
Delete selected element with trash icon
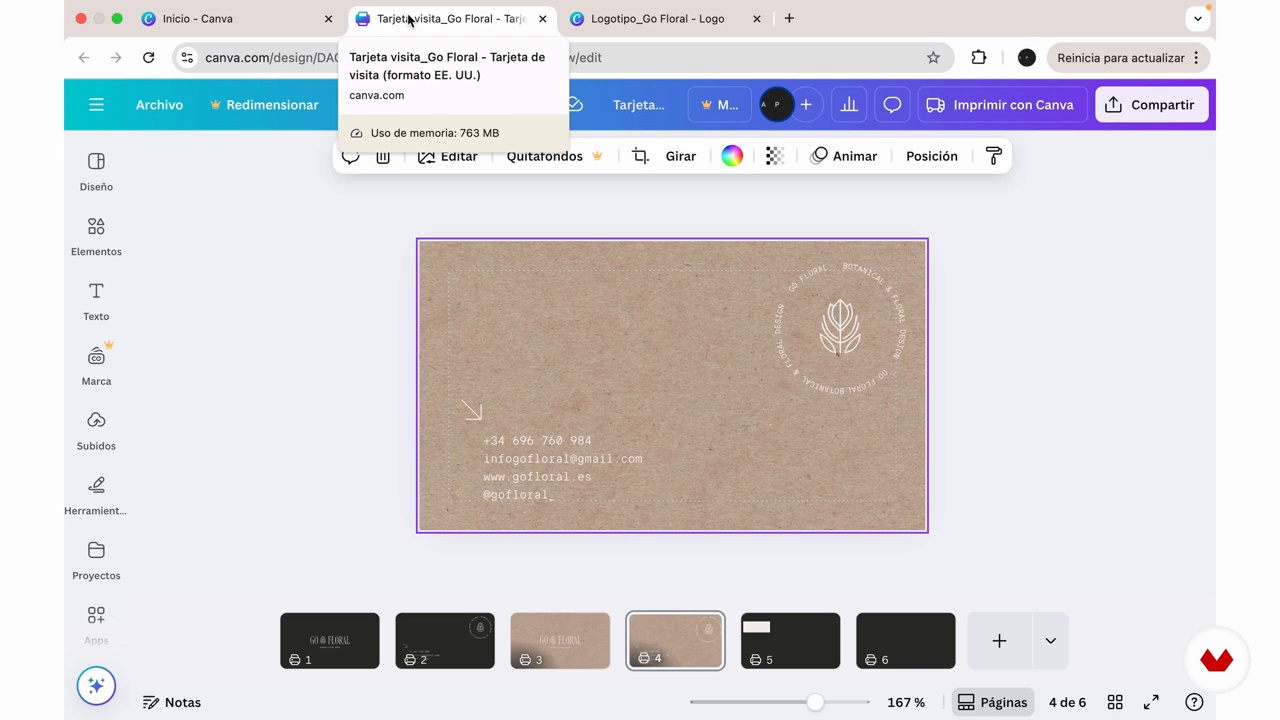pyautogui.click(x=383, y=157)
